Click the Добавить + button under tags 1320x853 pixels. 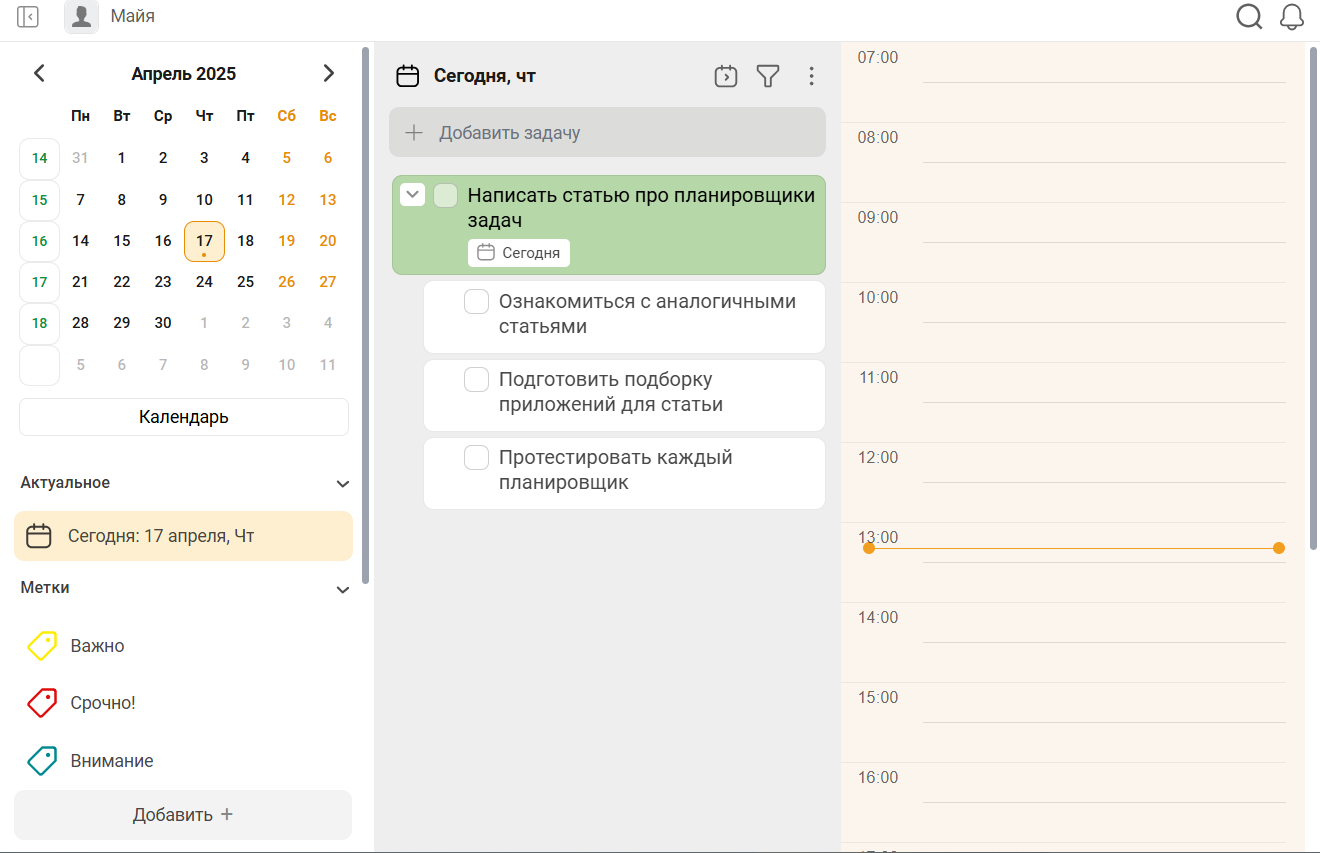[183, 815]
